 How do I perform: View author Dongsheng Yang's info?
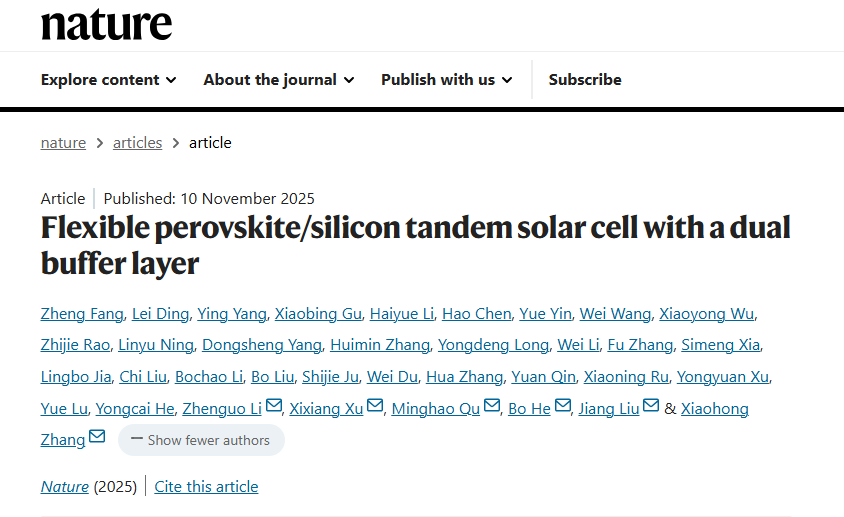pos(262,345)
